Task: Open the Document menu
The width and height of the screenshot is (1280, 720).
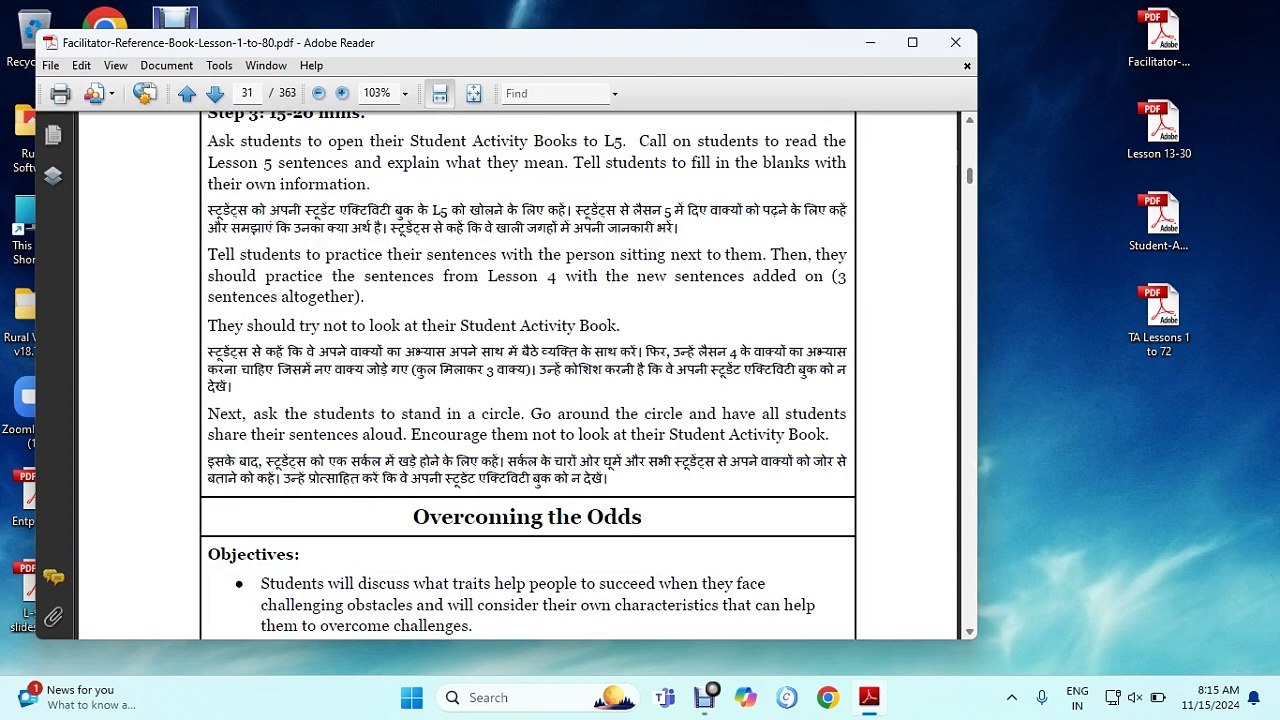Action: (x=166, y=66)
